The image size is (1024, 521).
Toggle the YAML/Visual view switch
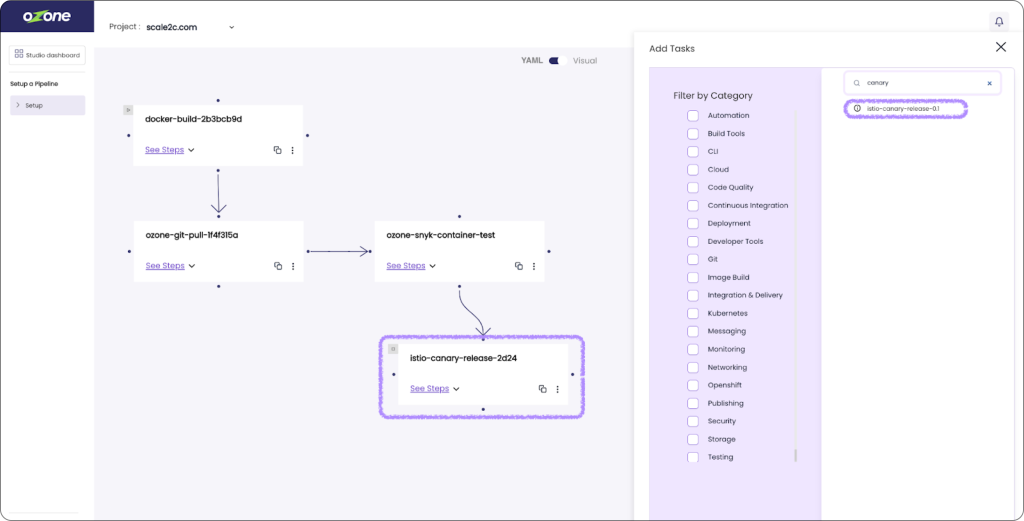coord(557,61)
